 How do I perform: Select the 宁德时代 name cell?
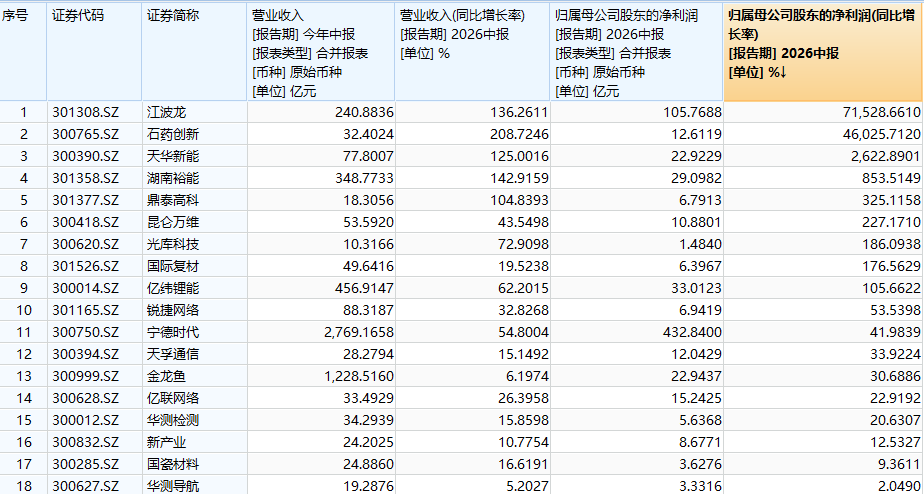(173, 332)
